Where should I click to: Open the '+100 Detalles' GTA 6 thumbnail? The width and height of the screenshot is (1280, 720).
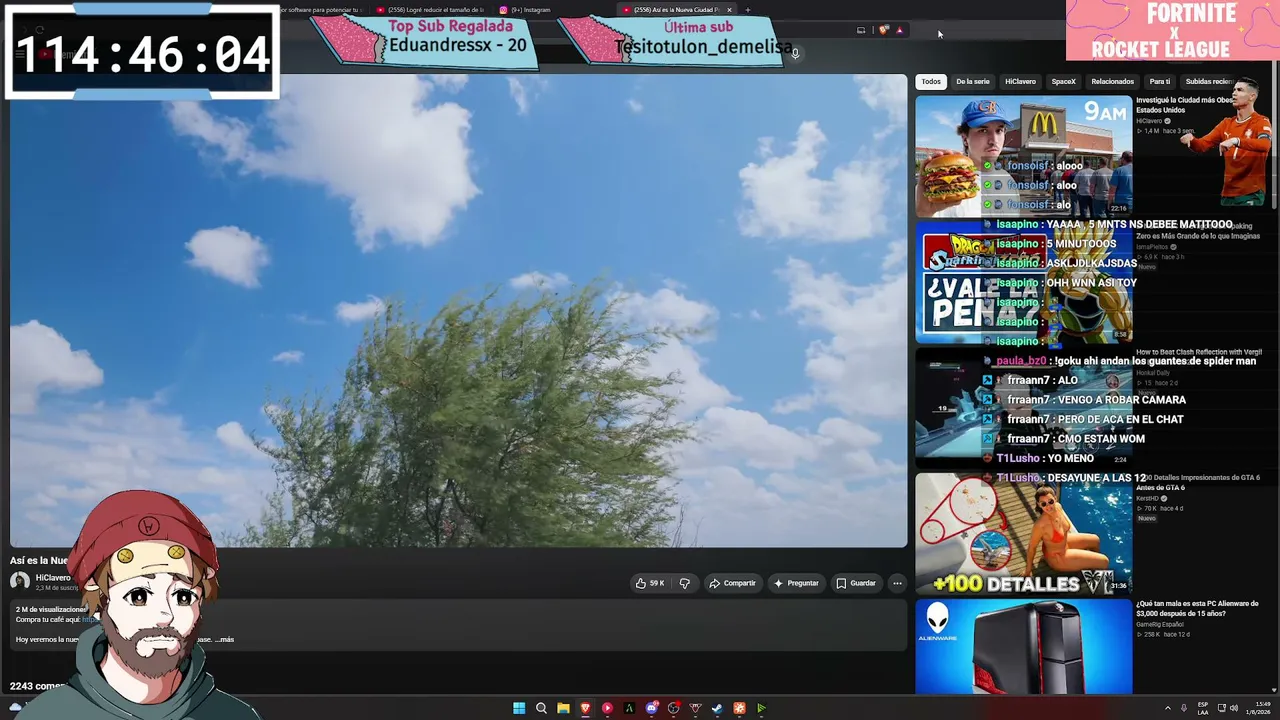tap(1024, 534)
